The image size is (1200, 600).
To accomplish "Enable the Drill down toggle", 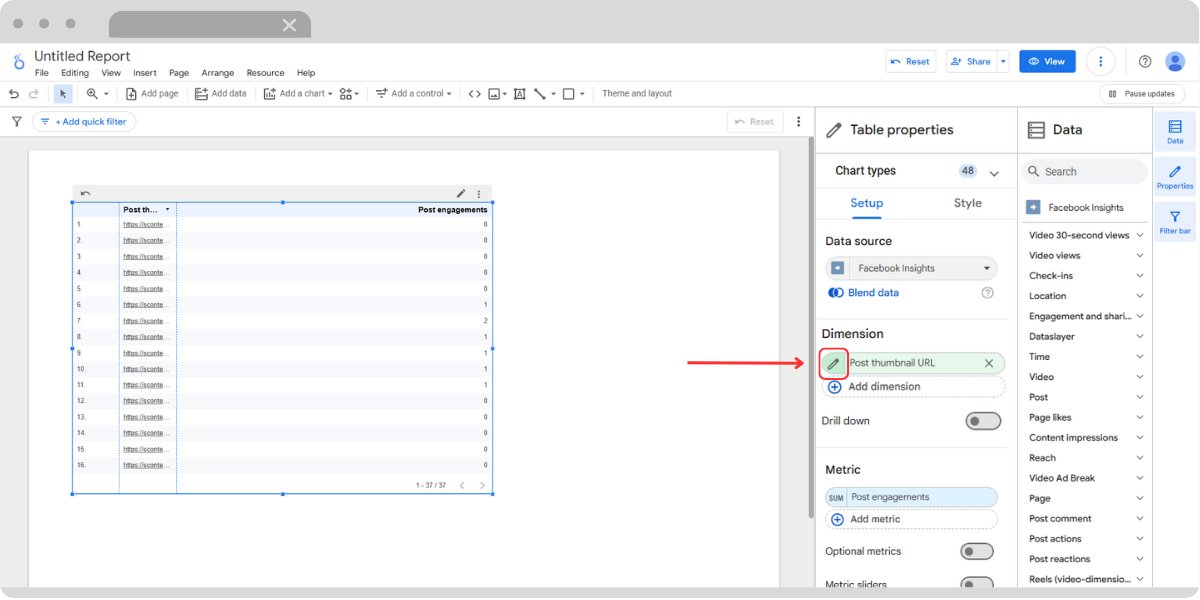I will point(982,421).
